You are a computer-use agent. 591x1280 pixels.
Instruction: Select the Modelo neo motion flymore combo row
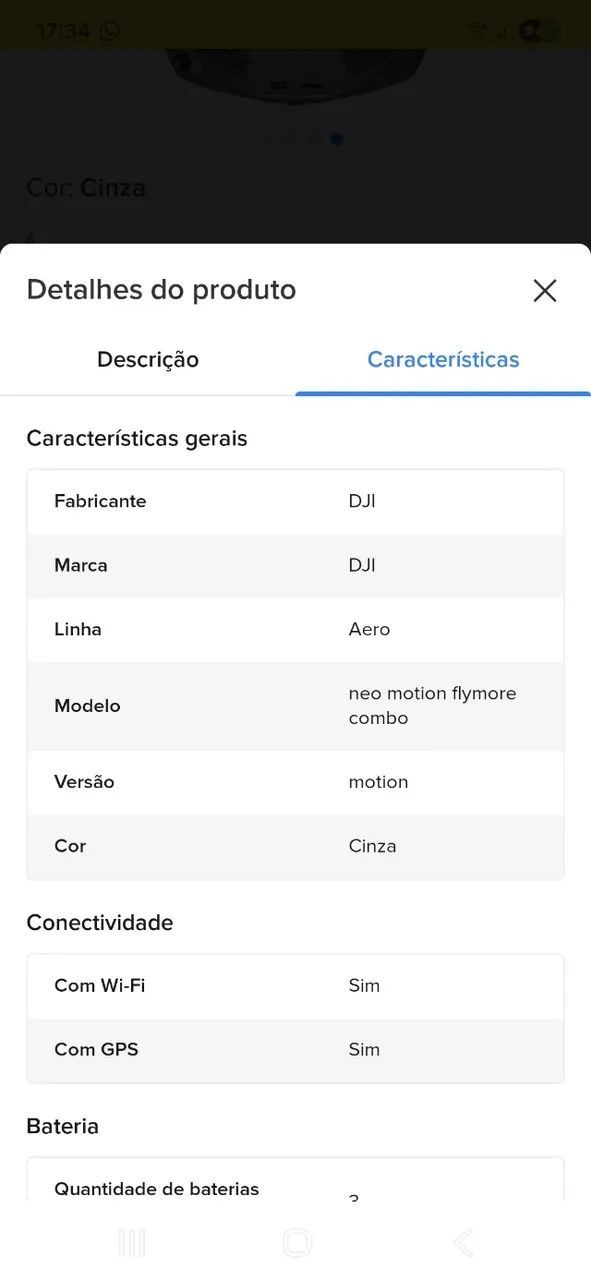pos(296,705)
